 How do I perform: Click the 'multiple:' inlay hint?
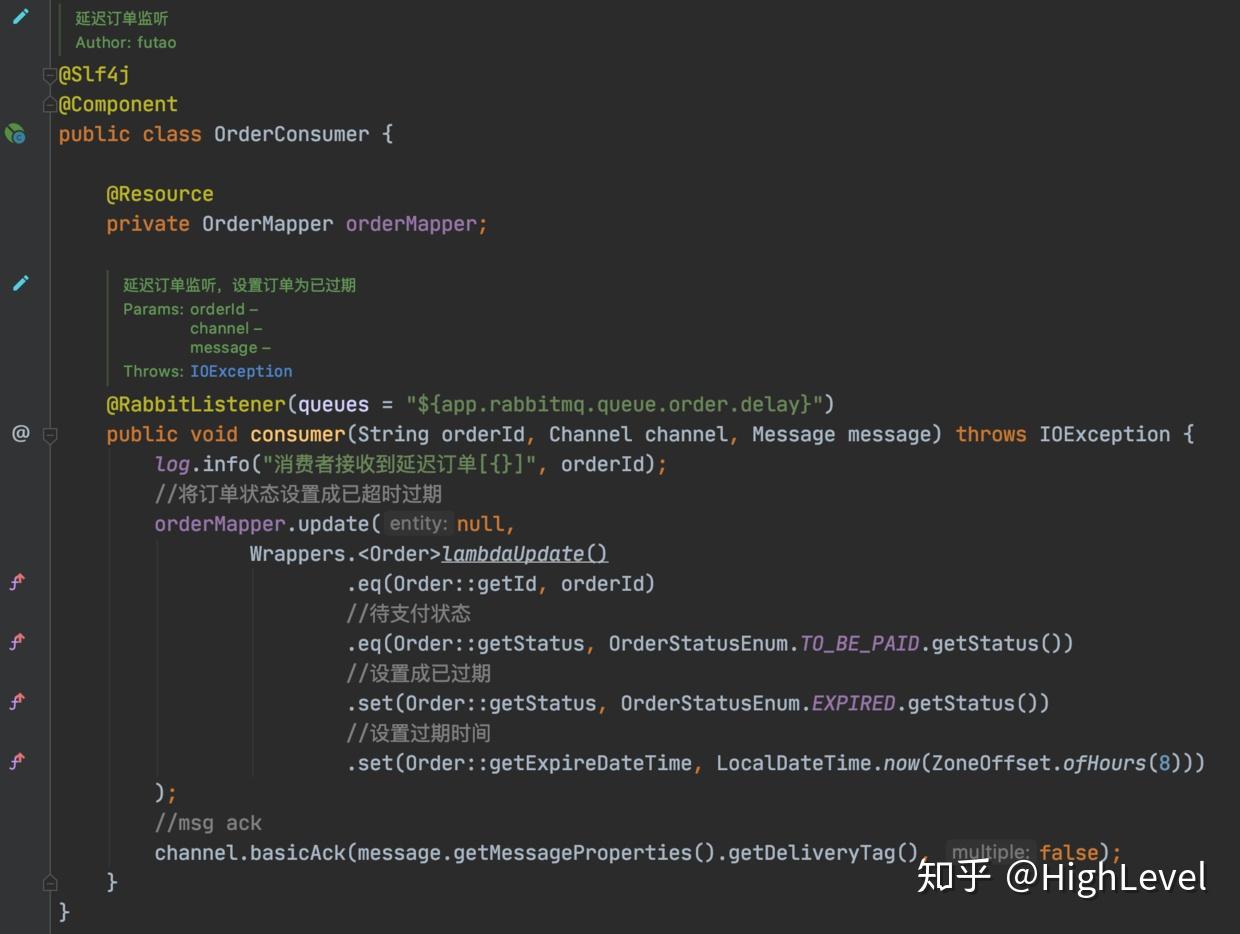point(990,852)
